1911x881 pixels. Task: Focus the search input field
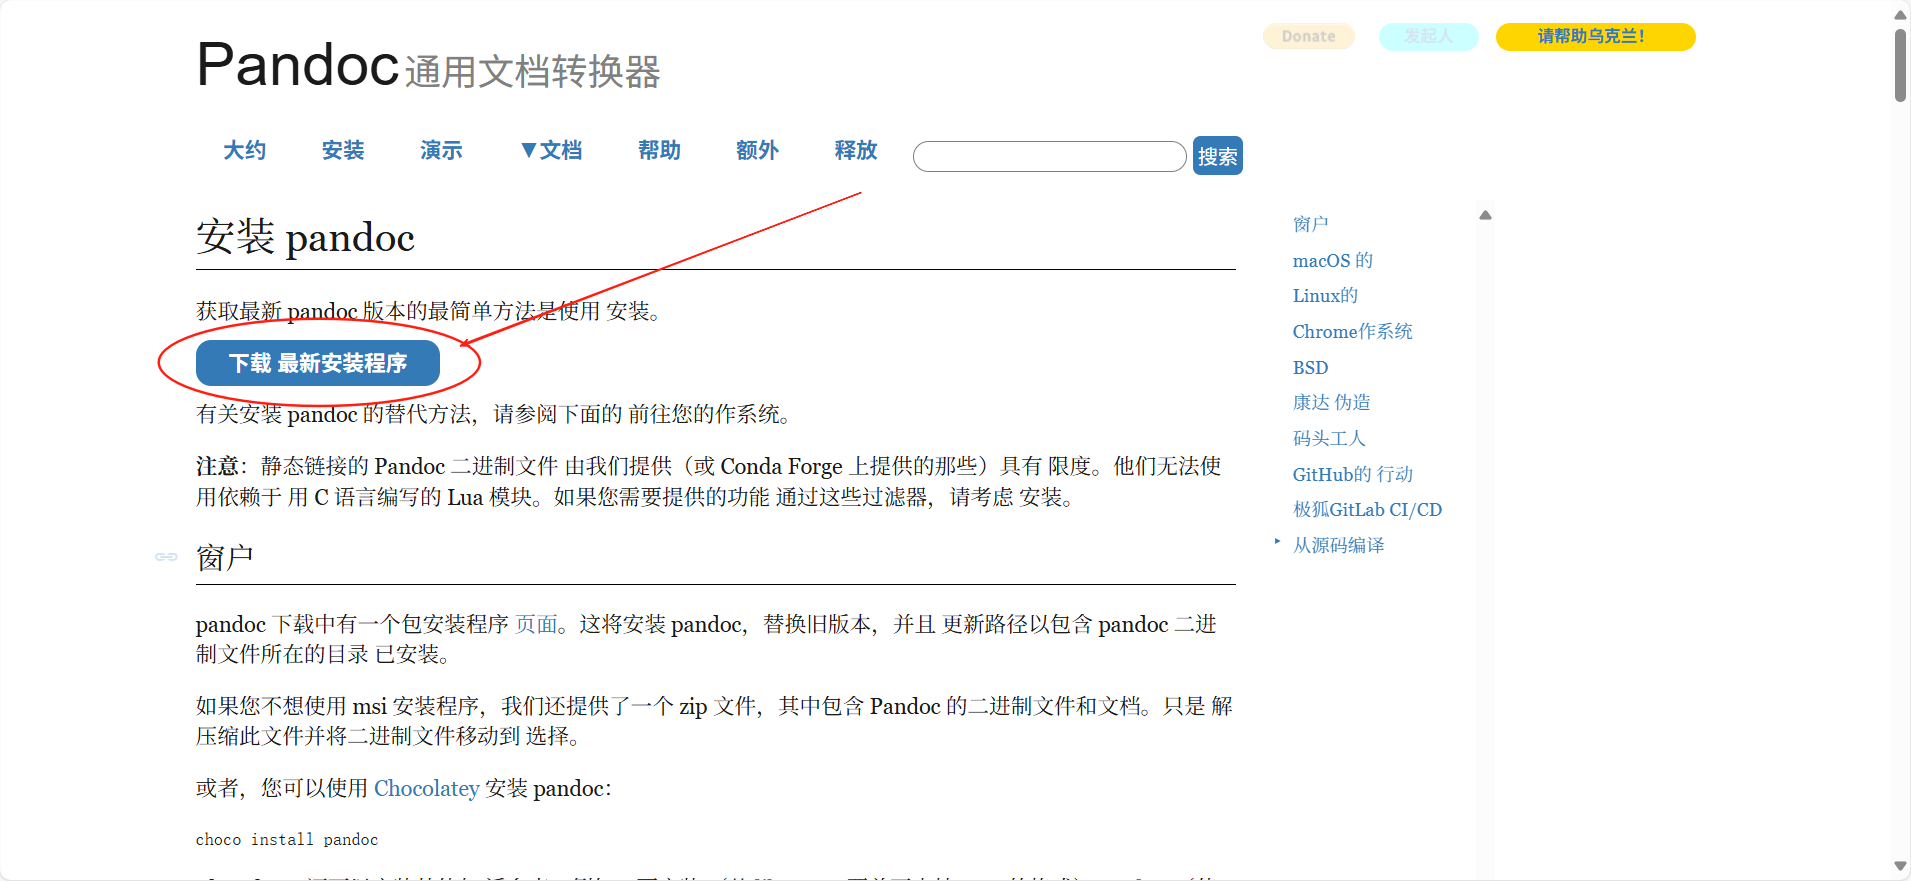(x=1050, y=156)
